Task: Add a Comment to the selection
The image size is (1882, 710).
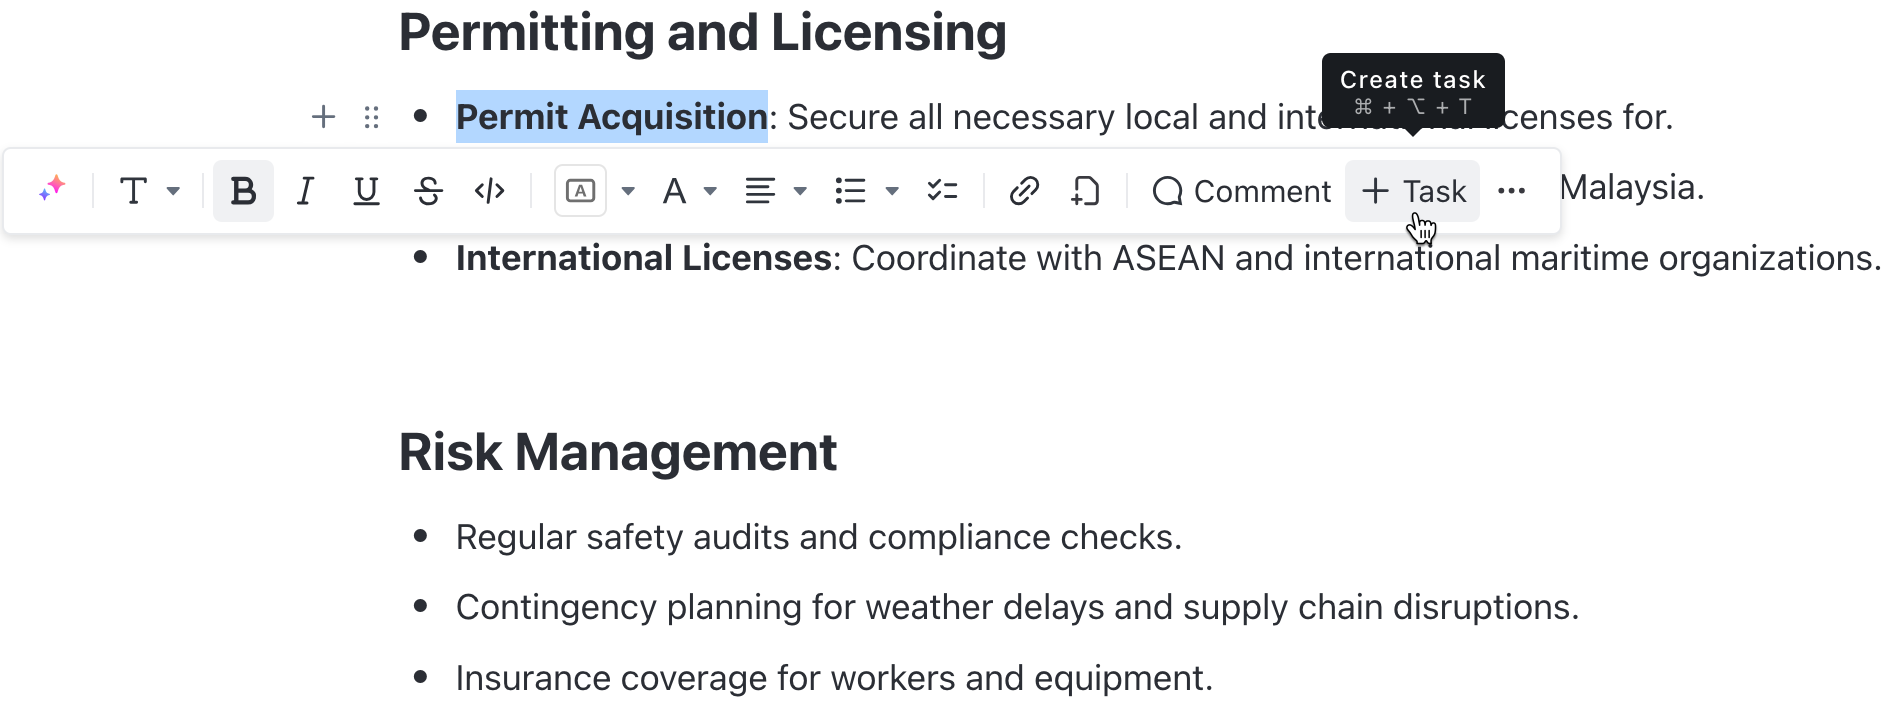Action: coord(1241,191)
